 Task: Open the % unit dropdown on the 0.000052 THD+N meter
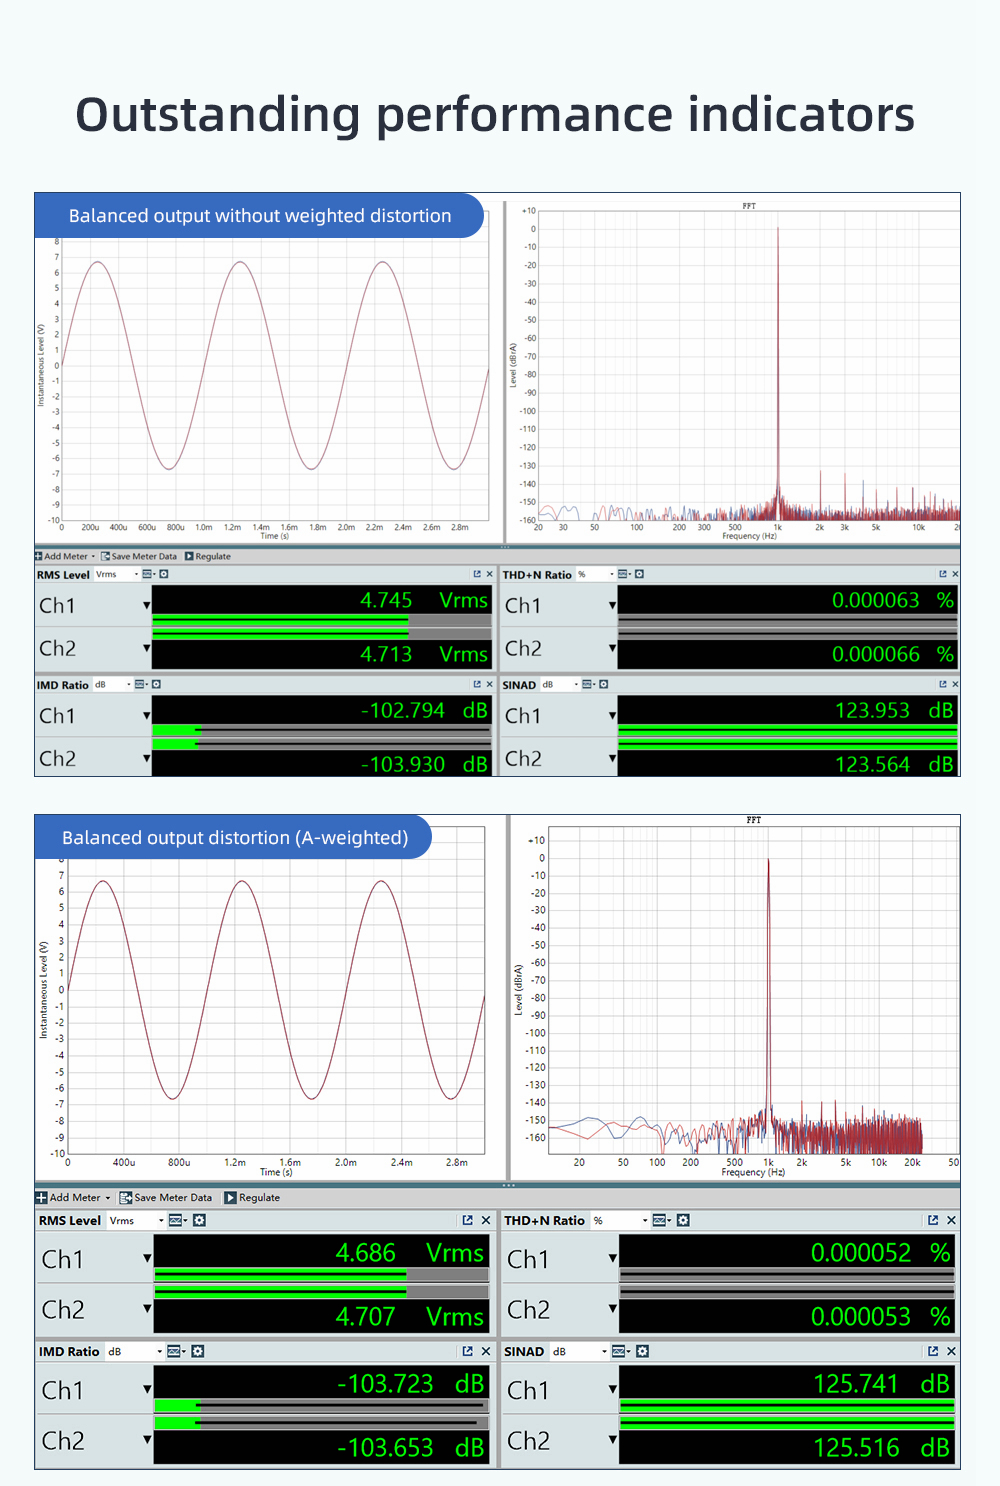pyautogui.click(x=645, y=1220)
